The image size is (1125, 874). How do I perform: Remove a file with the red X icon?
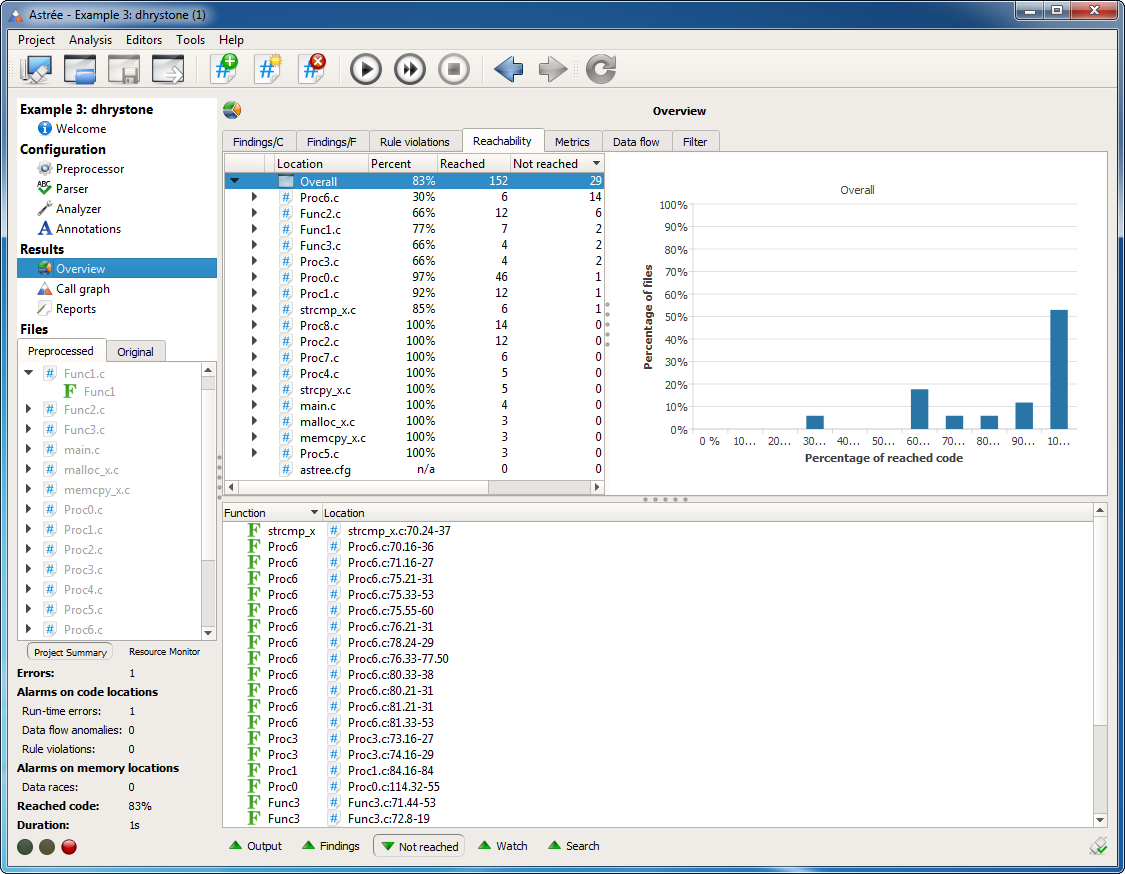click(x=312, y=69)
